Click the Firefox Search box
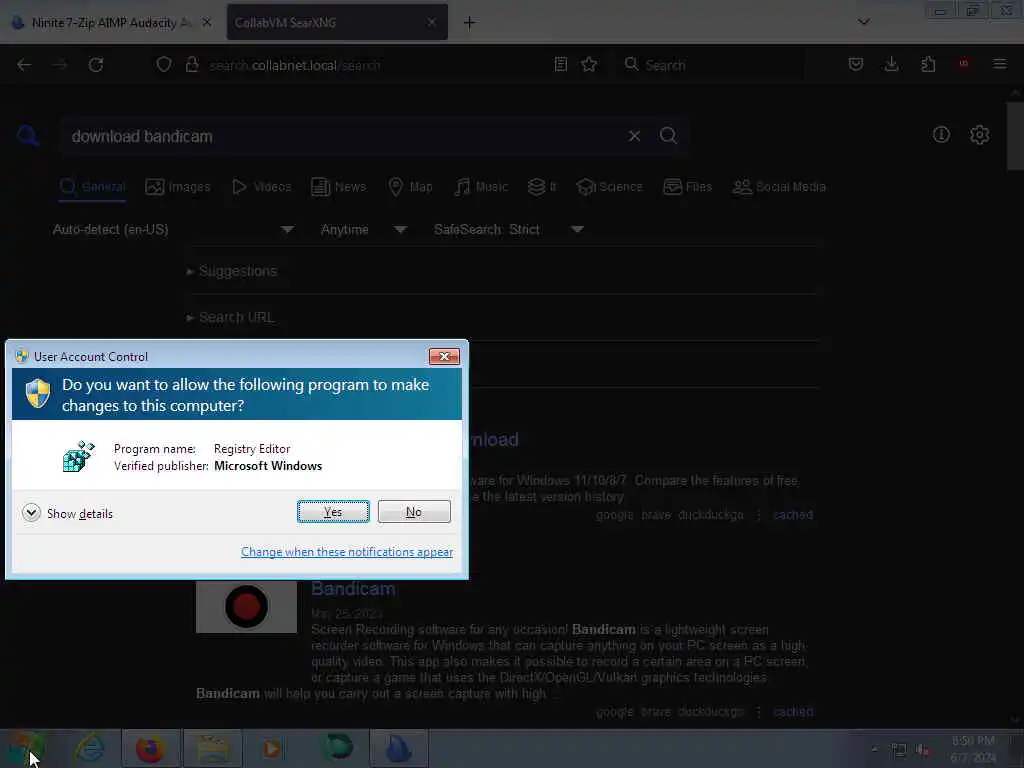Screen dimensions: 1024x768 (x=712, y=65)
